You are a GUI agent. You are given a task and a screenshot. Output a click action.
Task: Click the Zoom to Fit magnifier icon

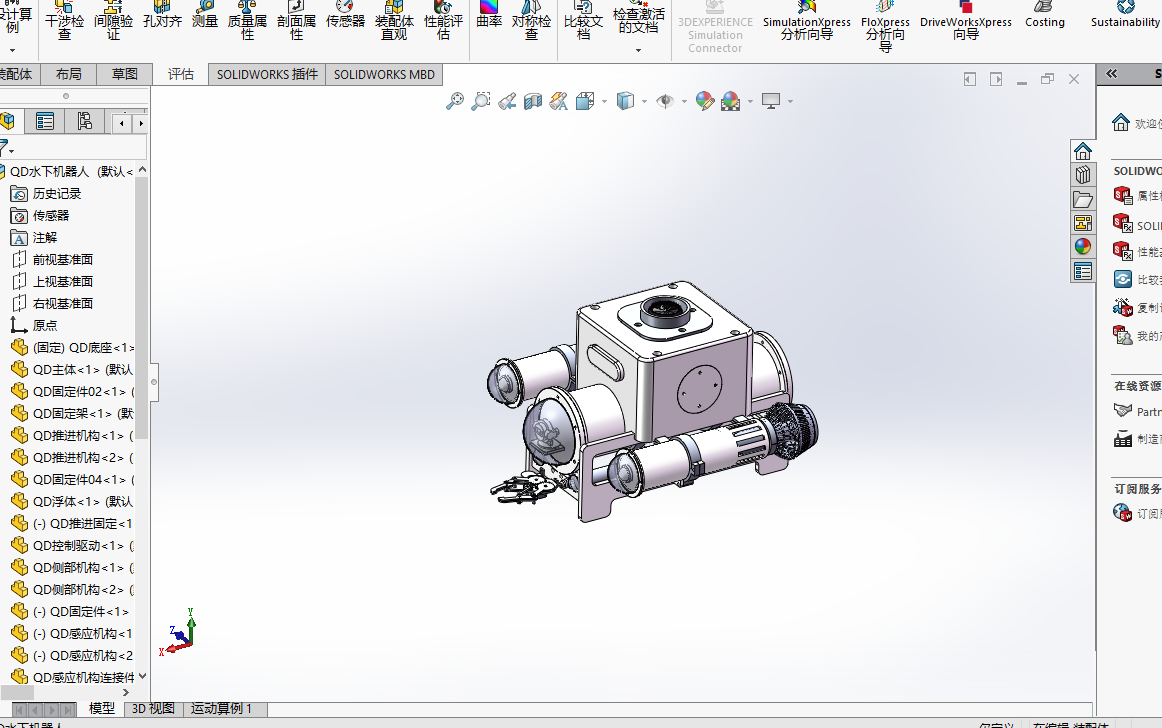pos(454,101)
